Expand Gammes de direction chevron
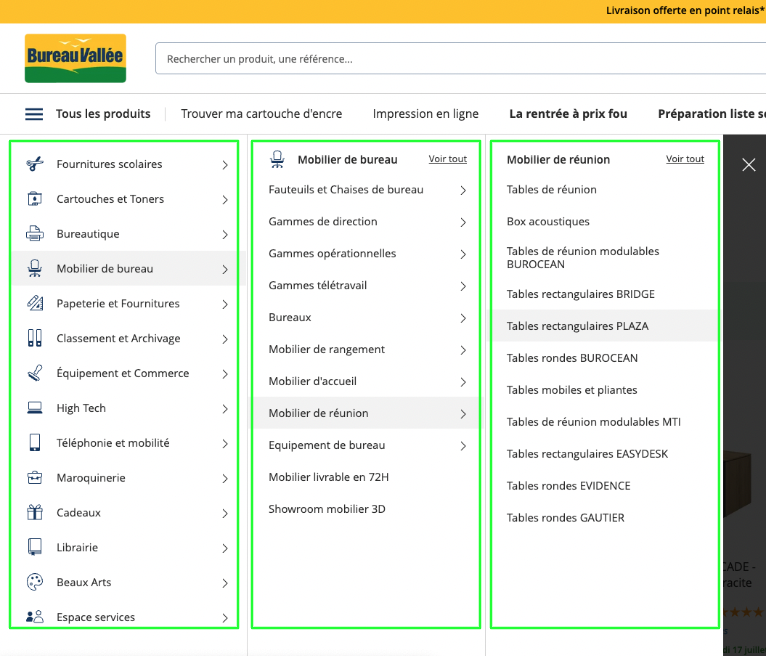The height and width of the screenshot is (656, 767). coord(463,222)
